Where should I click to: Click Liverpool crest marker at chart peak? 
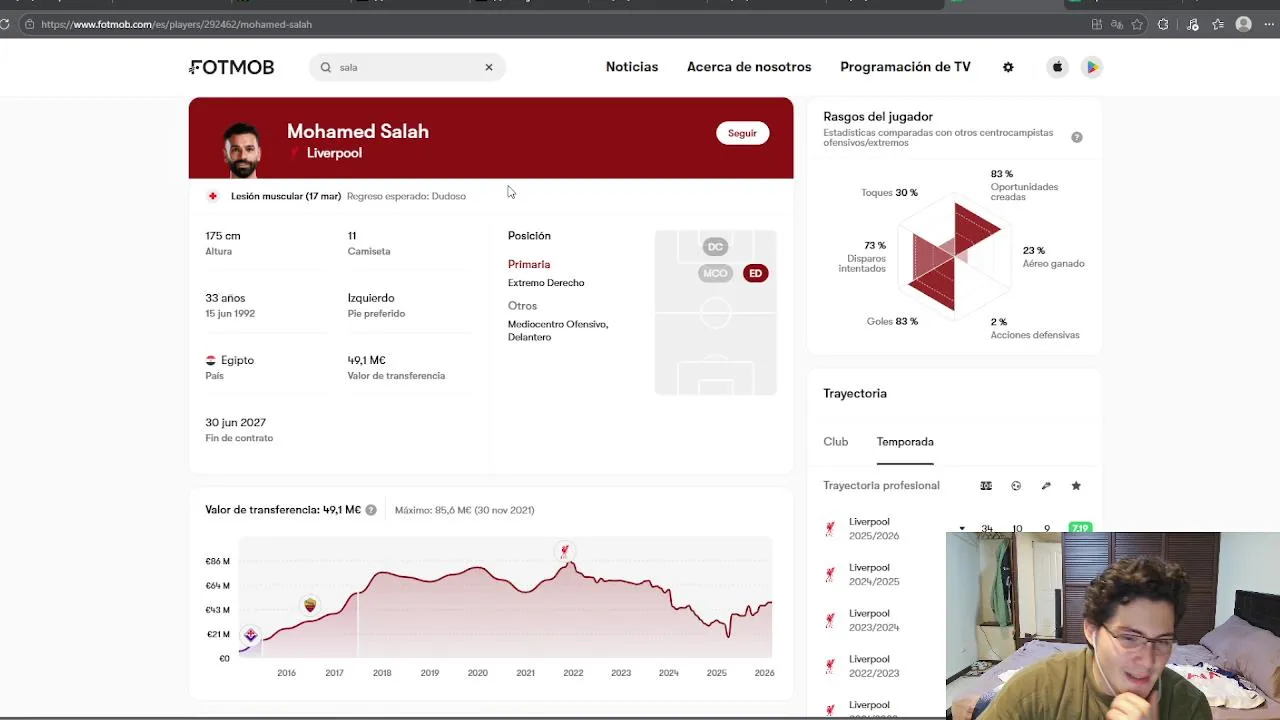(565, 551)
